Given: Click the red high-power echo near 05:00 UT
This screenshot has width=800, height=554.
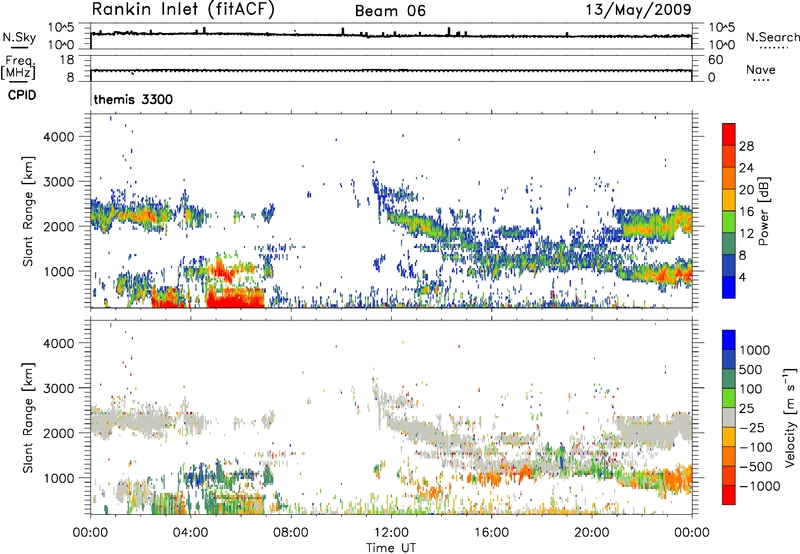Looking at the screenshot, I should pos(235,297).
